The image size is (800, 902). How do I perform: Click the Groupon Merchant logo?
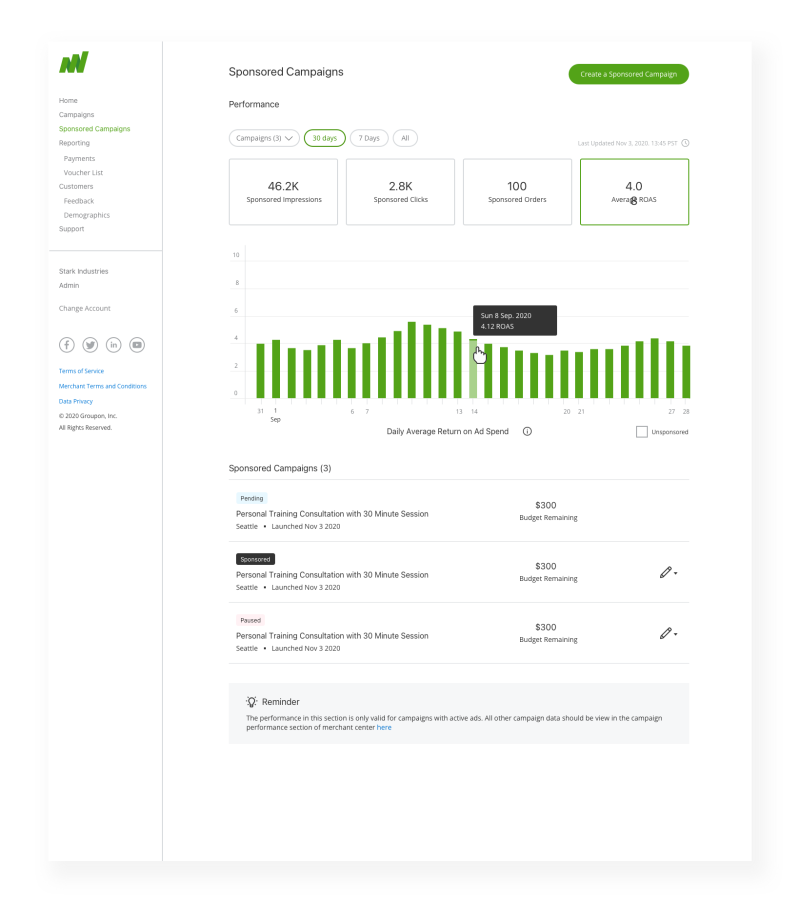pos(73,63)
